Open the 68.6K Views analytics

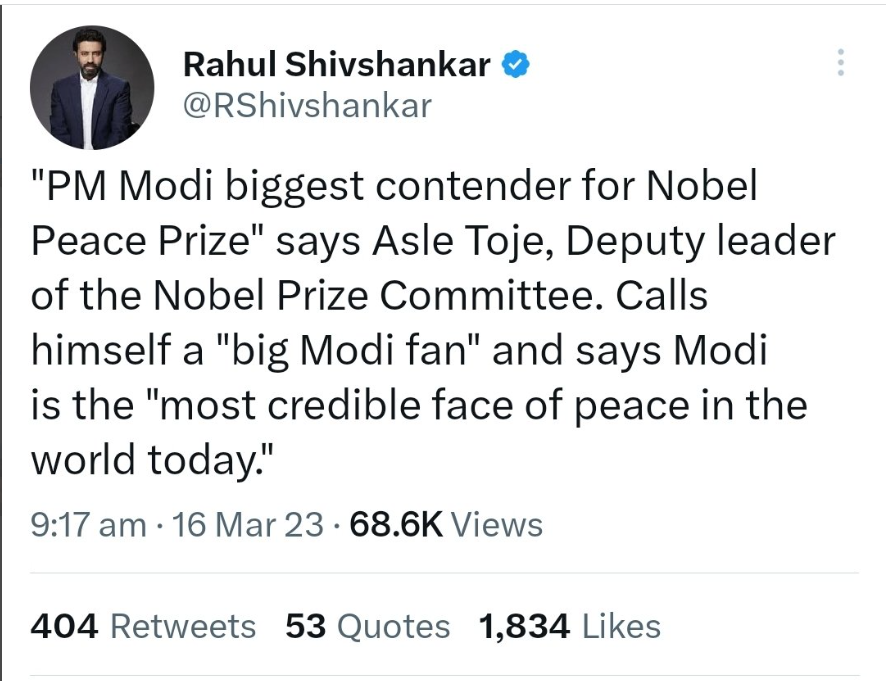[446, 524]
